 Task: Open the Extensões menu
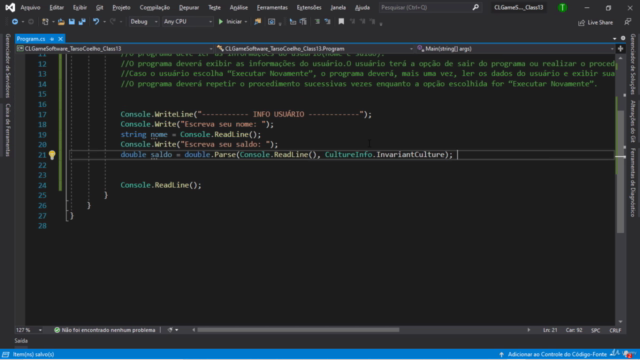[309, 7]
